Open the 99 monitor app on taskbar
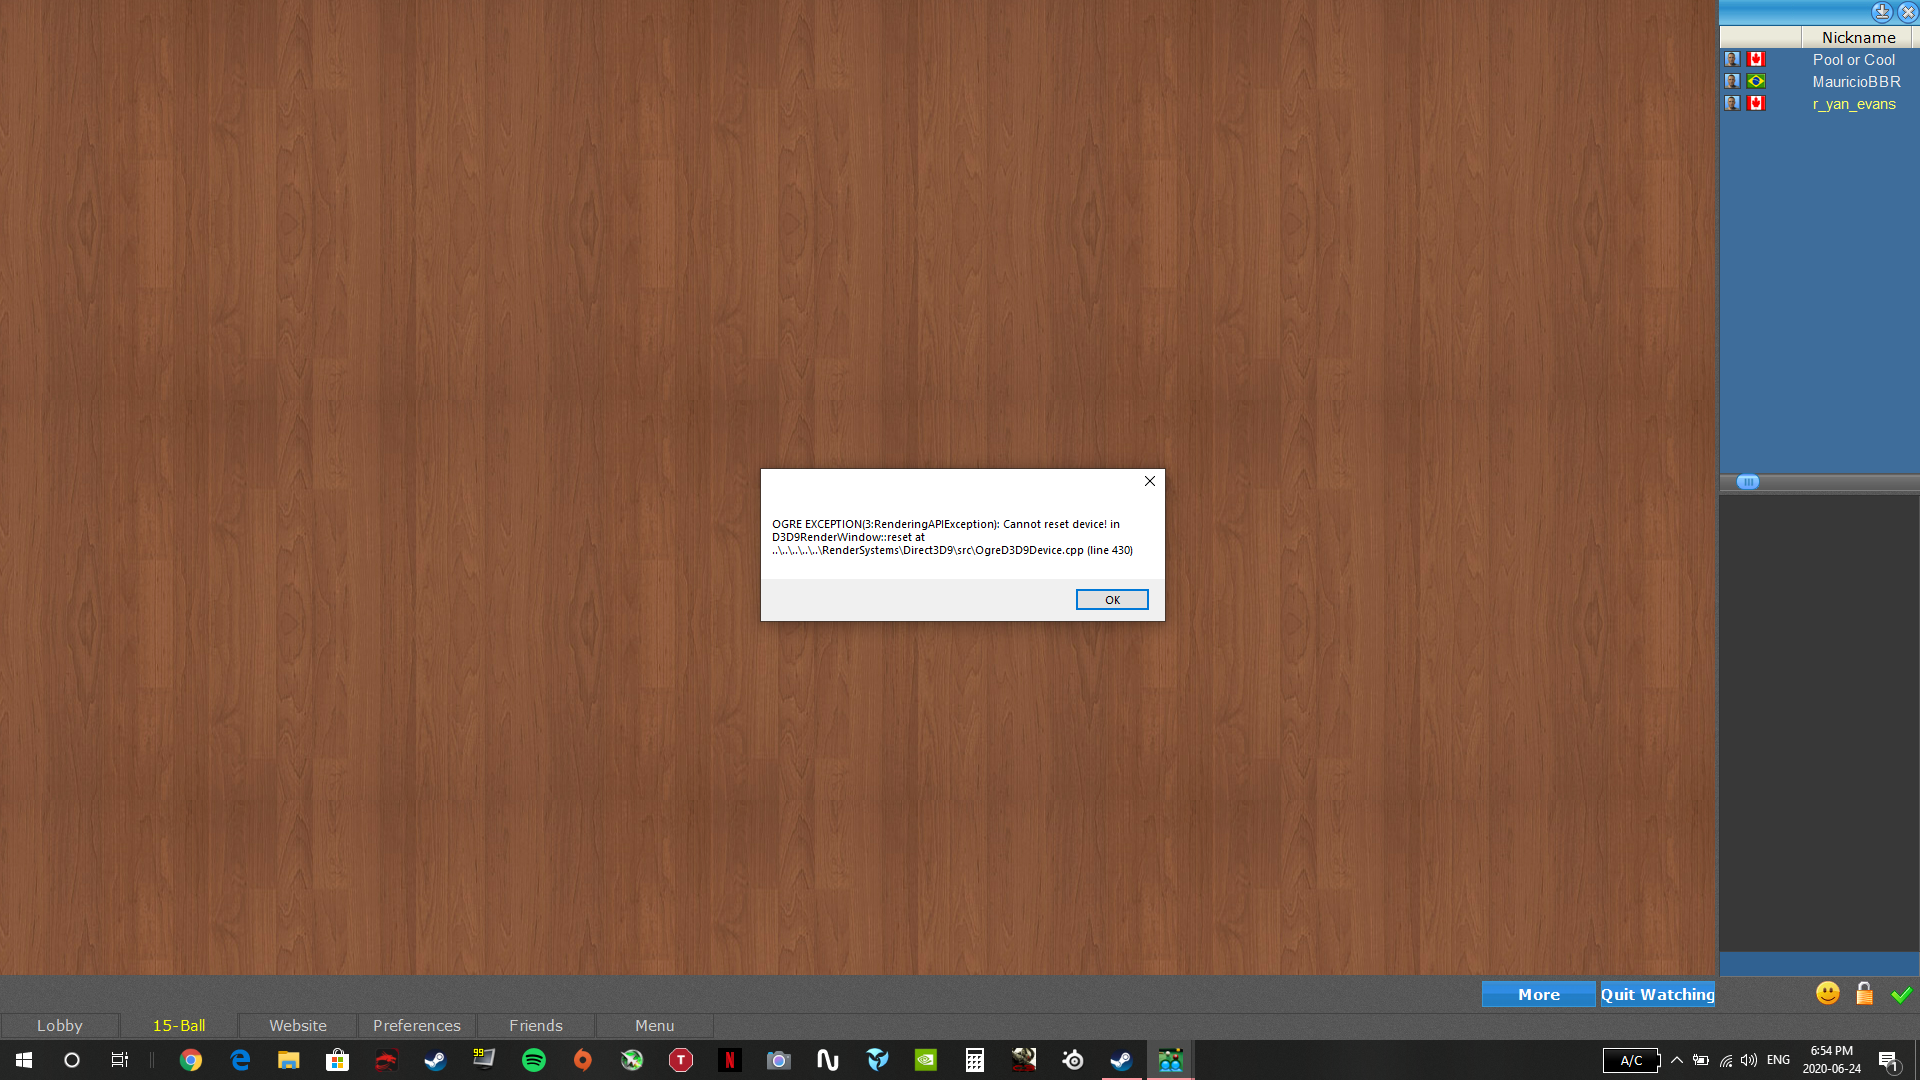This screenshot has width=1920, height=1080. click(x=485, y=1060)
